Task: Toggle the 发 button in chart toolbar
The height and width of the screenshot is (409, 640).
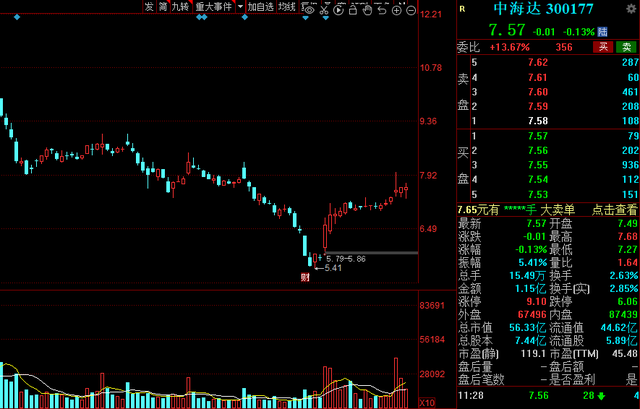Action: 149,7
